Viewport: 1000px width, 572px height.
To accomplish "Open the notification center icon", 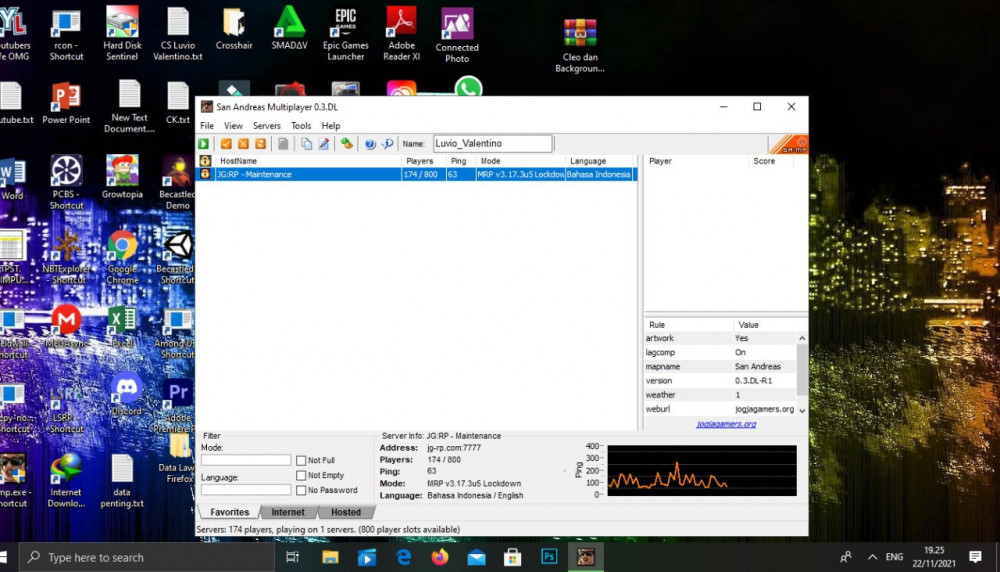I will tap(975, 557).
